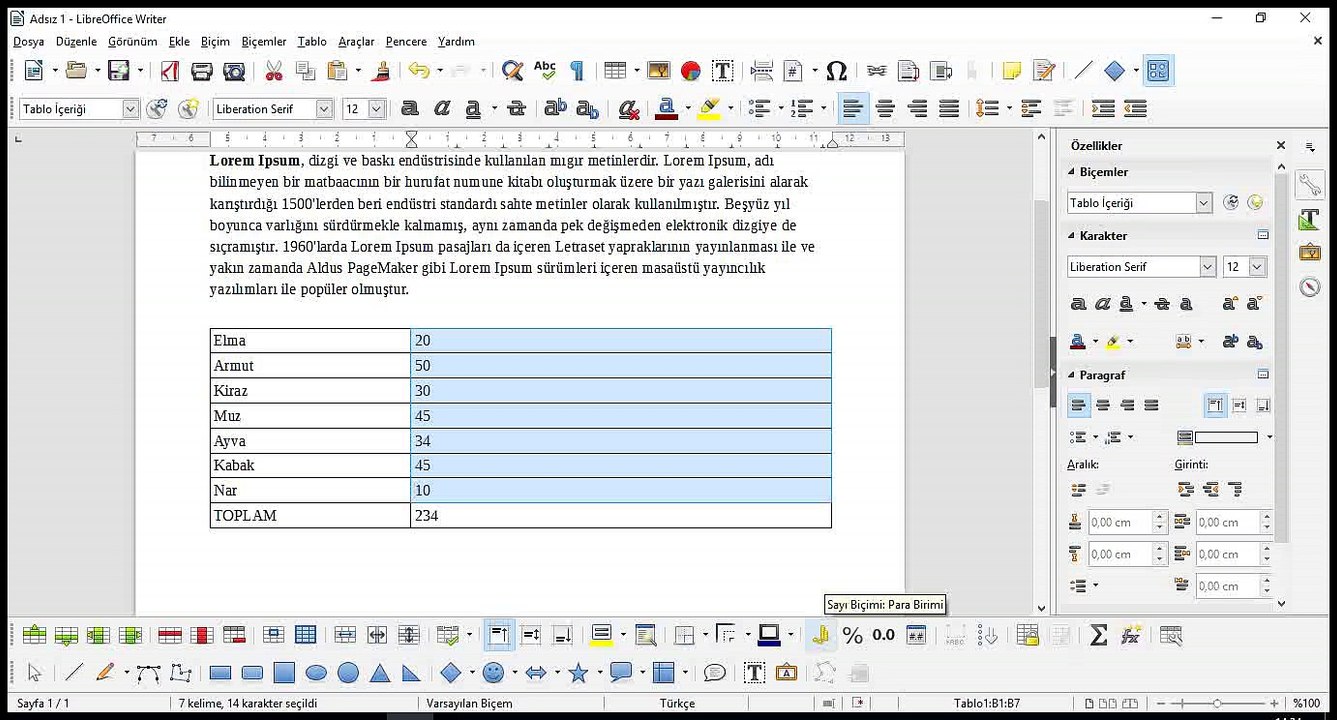Open Find & Replace tool

513,71
